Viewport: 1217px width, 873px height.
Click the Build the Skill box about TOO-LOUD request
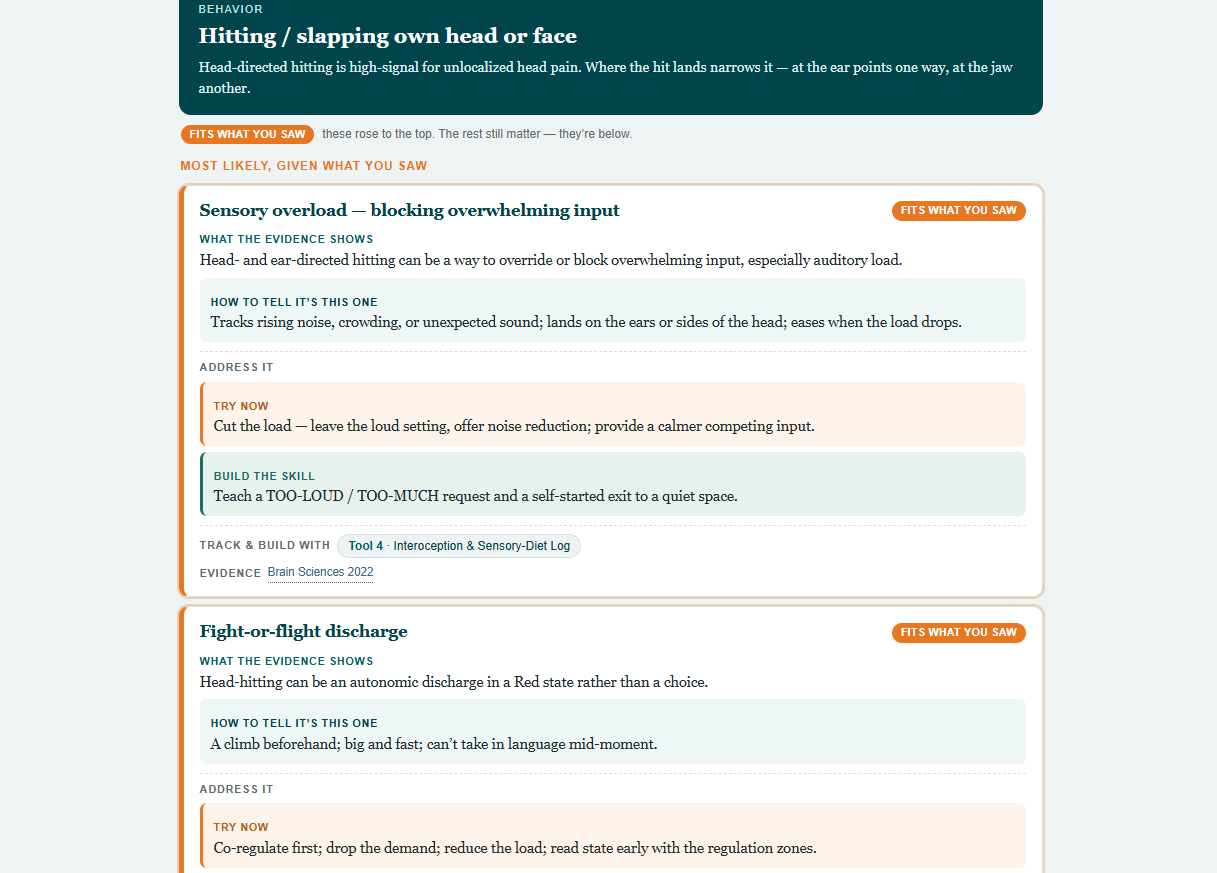[x=613, y=484]
